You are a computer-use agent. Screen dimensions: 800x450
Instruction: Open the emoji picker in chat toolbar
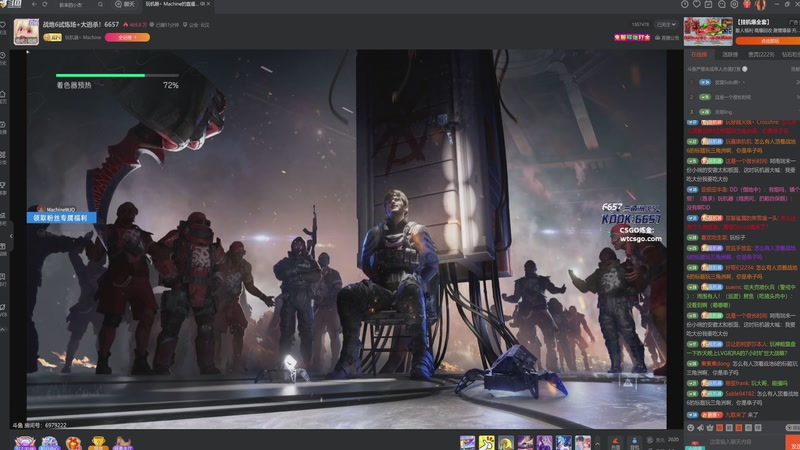pyautogui.click(x=691, y=428)
